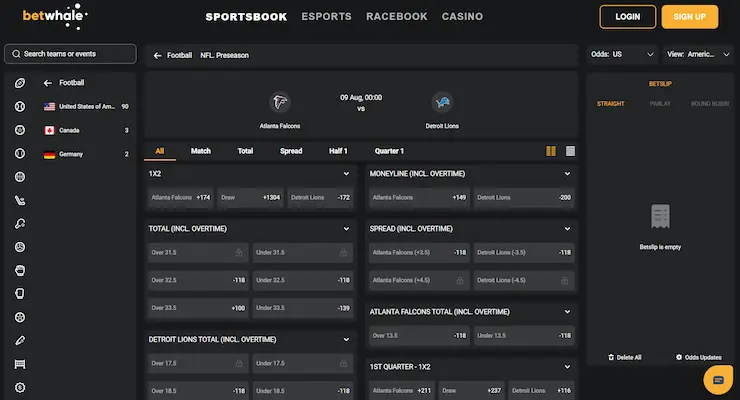Select the Straight betslip tab
The height and width of the screenshot is (400, 740).
click(x=611, y=104)
